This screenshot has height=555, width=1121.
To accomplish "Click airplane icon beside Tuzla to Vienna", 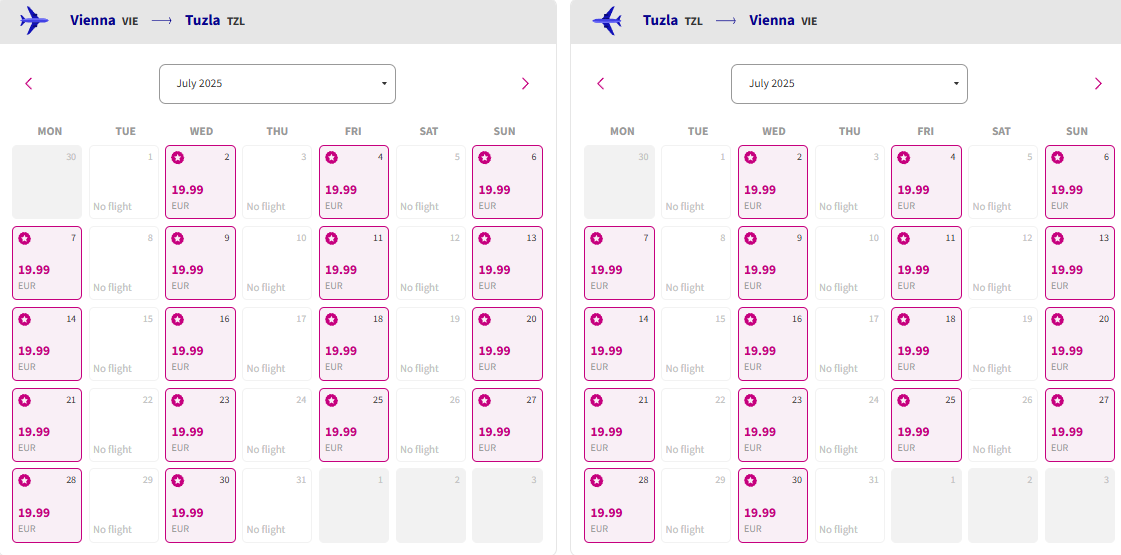I will click(x=606, y=20).
